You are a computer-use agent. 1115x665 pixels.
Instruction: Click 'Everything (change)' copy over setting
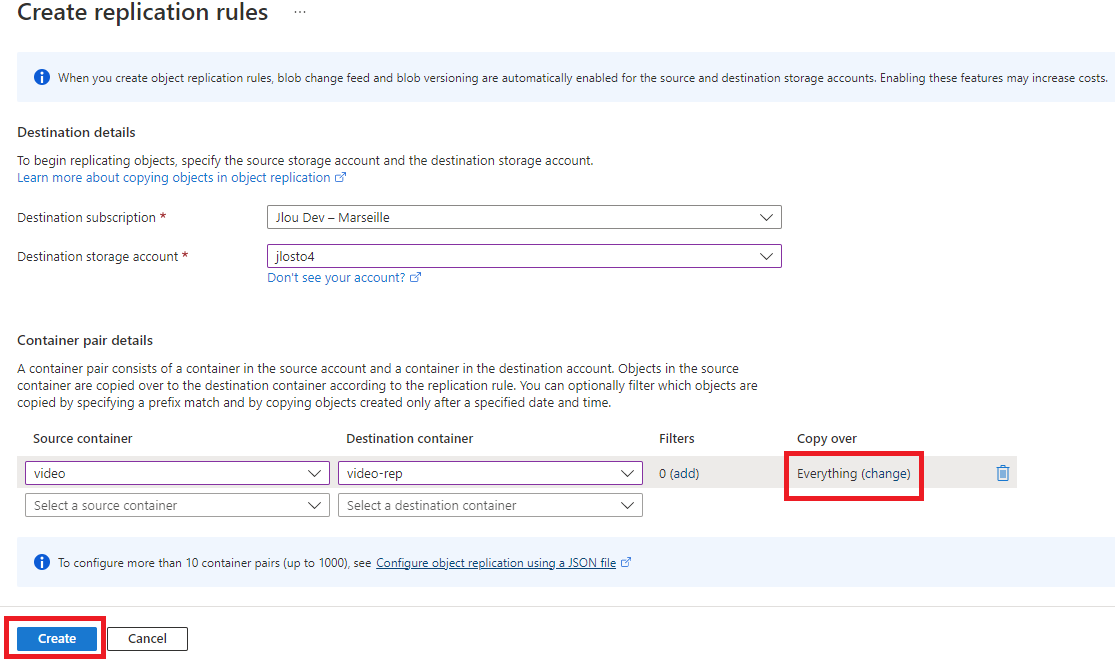point(853,473)
